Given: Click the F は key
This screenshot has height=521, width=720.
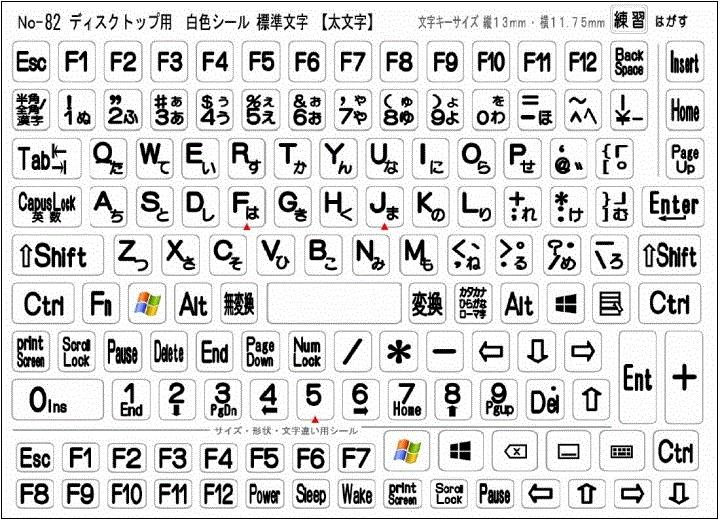Looking at the screenshot, I should click(x=247, y=207).
